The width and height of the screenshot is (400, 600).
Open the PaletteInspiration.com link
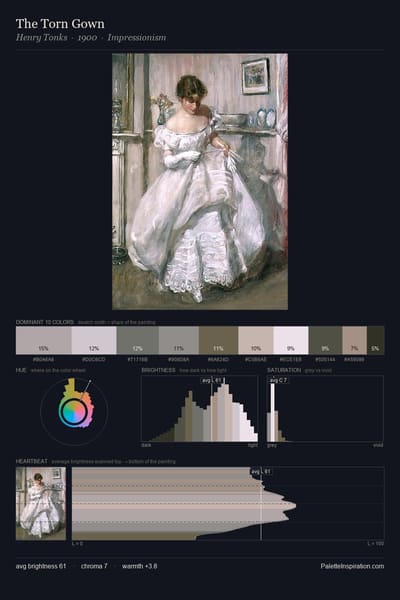(x=353, y=566)
